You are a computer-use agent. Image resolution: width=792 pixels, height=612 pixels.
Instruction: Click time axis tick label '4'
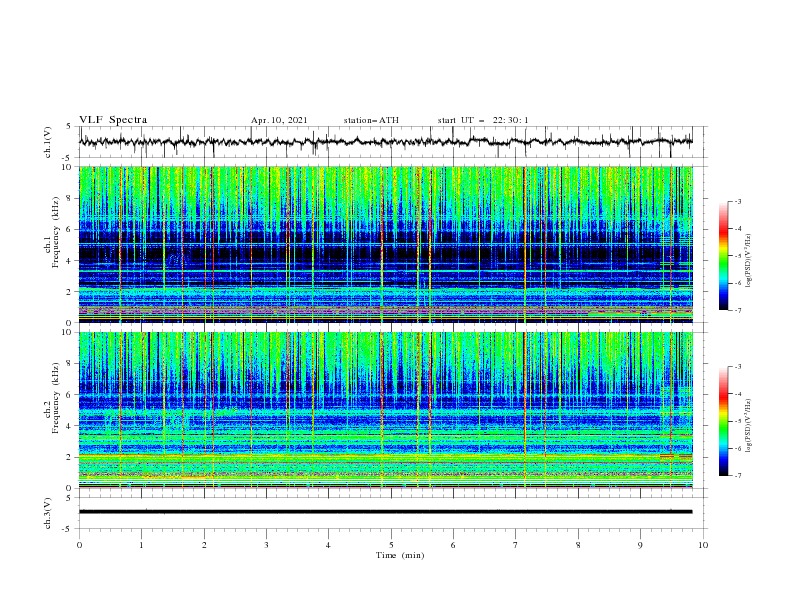[x=329, y=545]
